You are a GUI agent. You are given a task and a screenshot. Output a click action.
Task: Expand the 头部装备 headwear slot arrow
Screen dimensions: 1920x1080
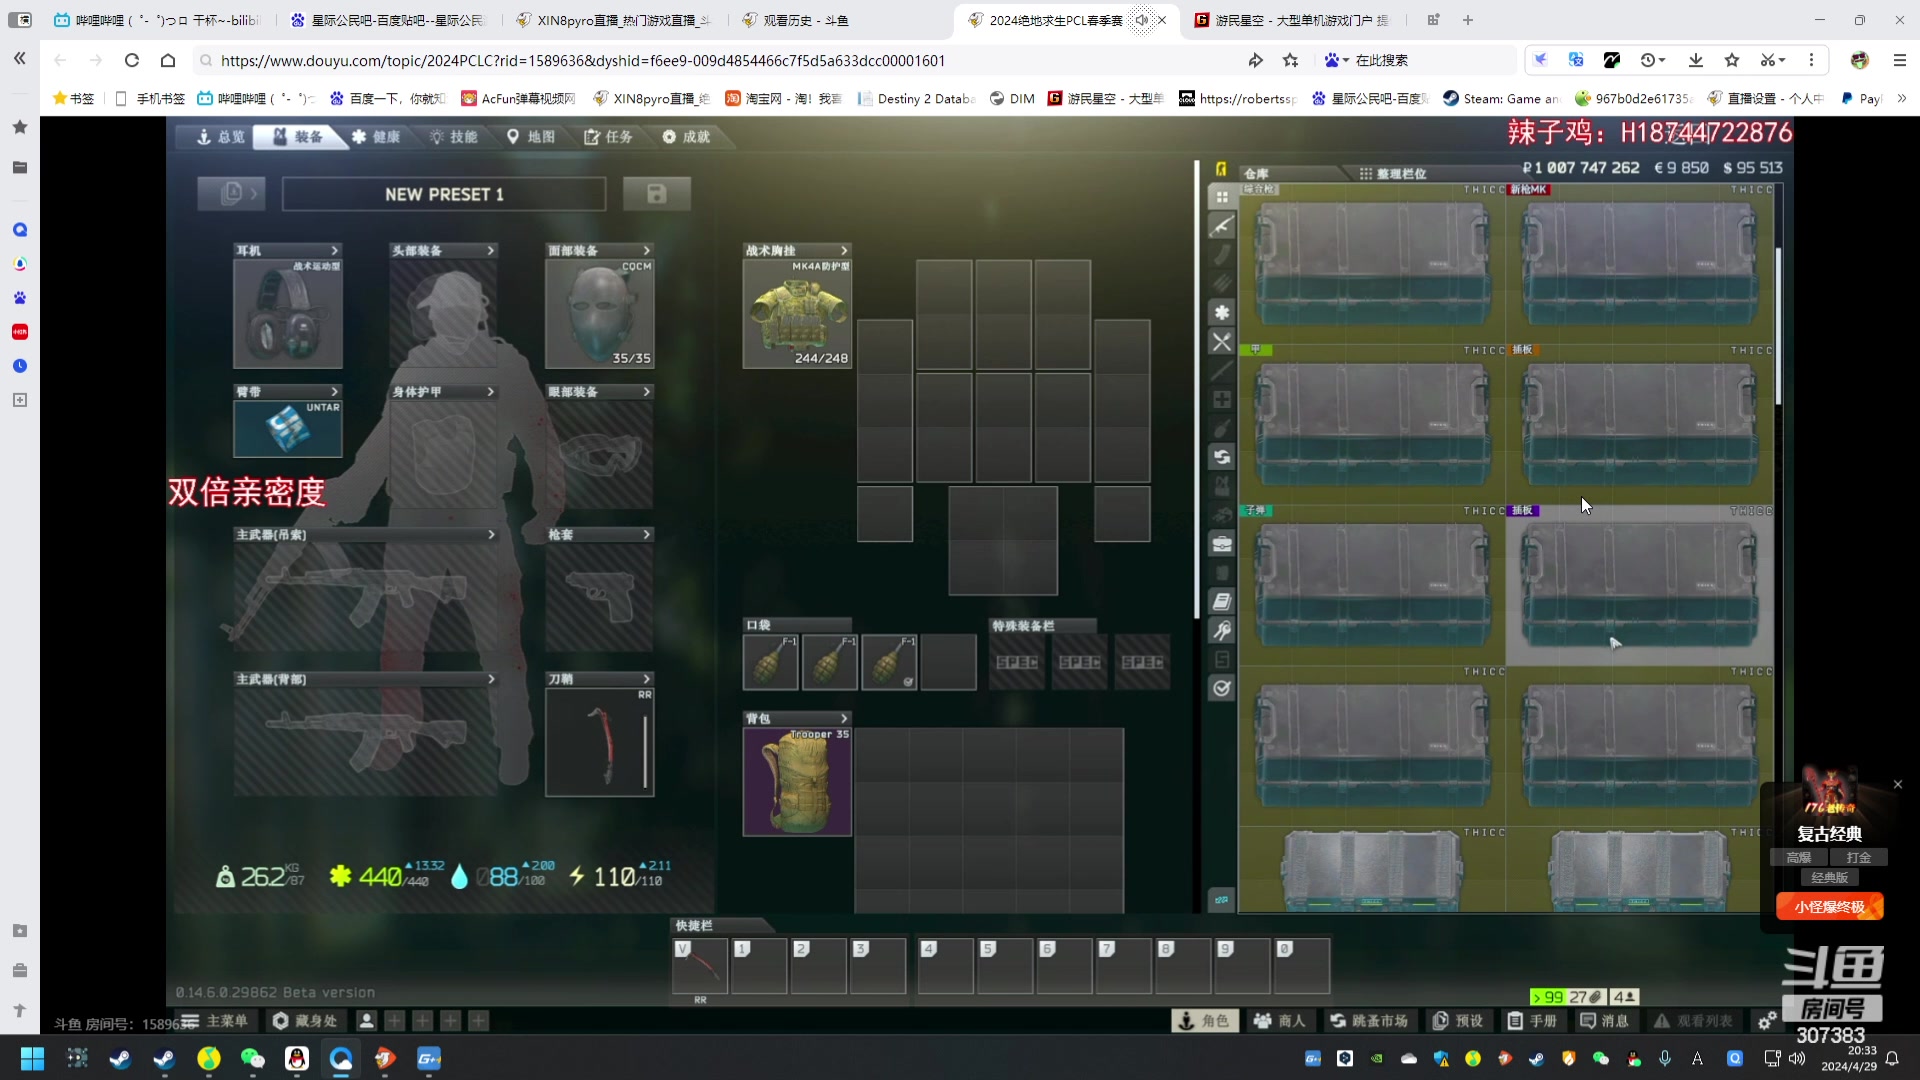(490, 251)
